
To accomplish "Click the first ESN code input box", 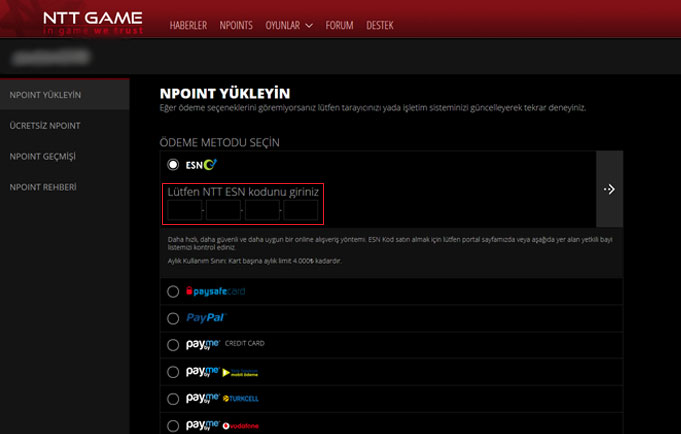I will click(x=184, y=210).
